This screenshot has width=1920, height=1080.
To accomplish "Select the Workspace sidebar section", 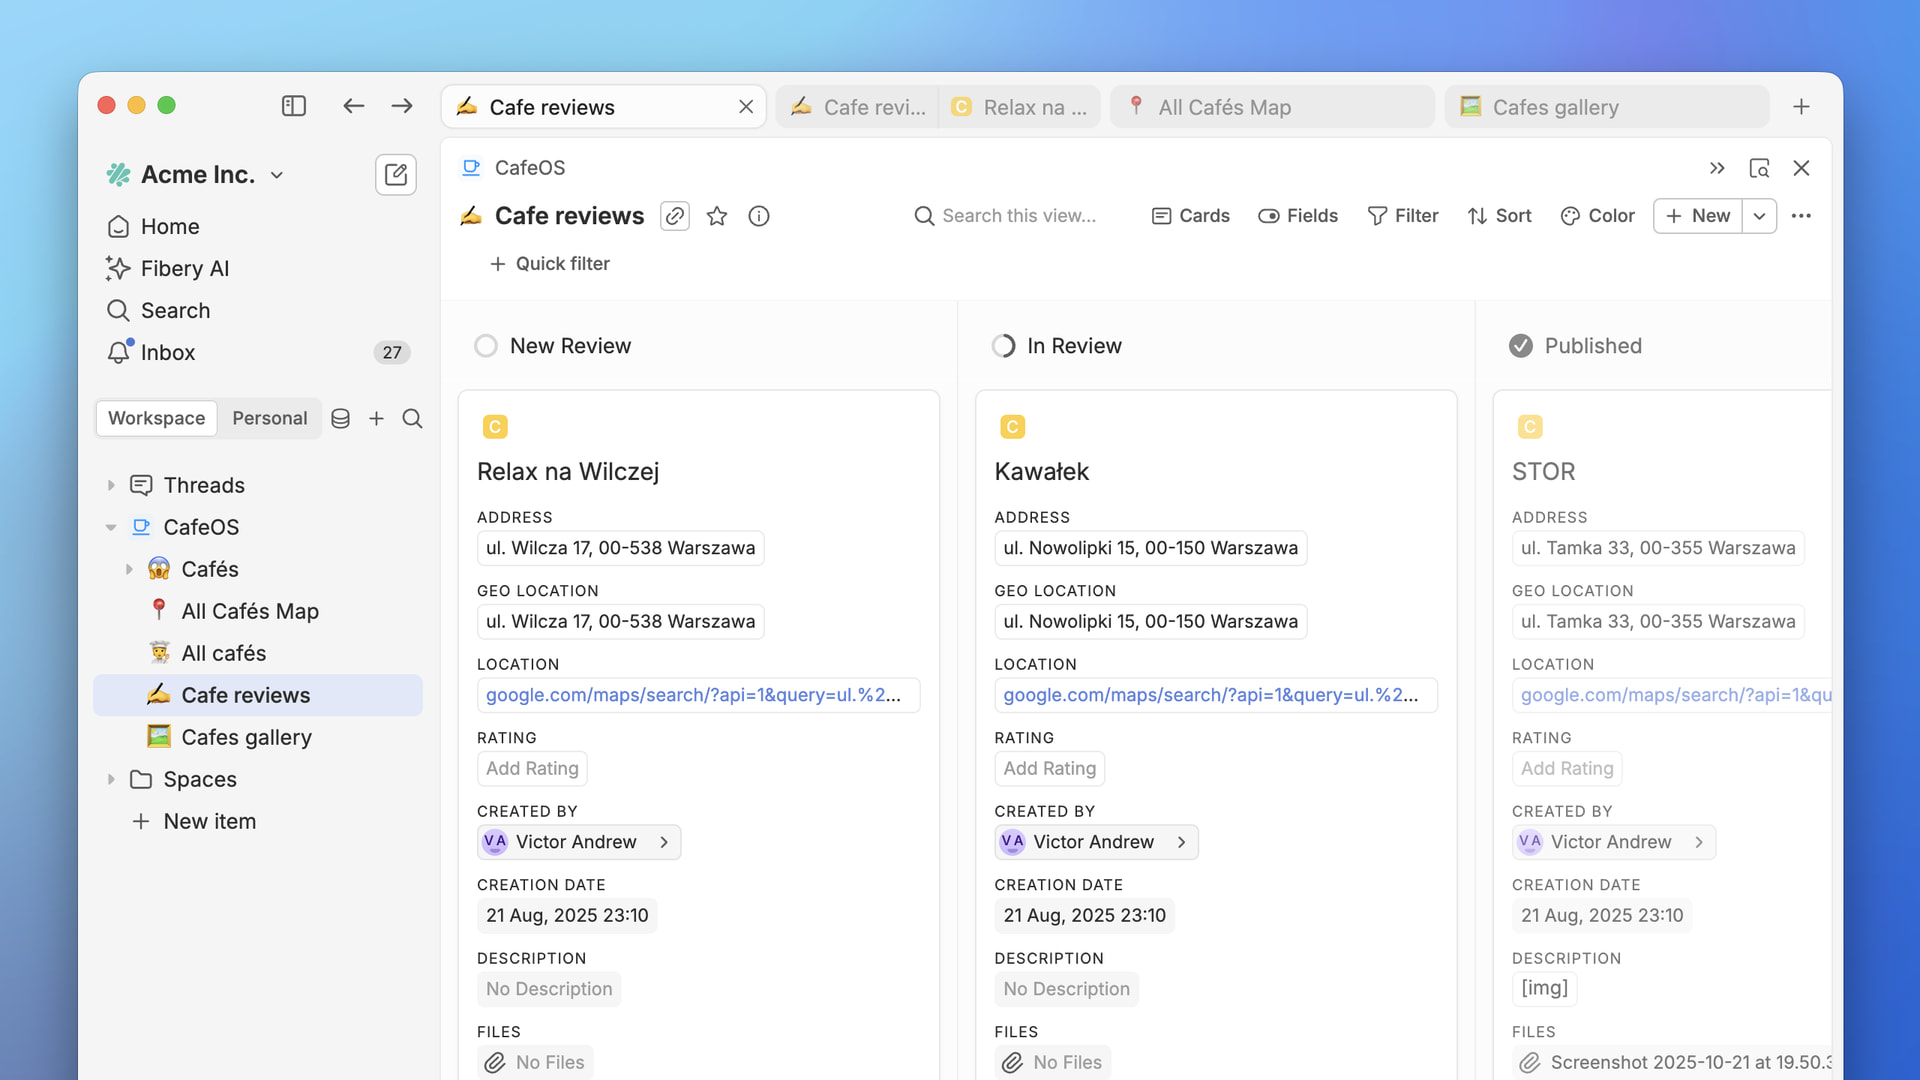I will pos(156,419).
